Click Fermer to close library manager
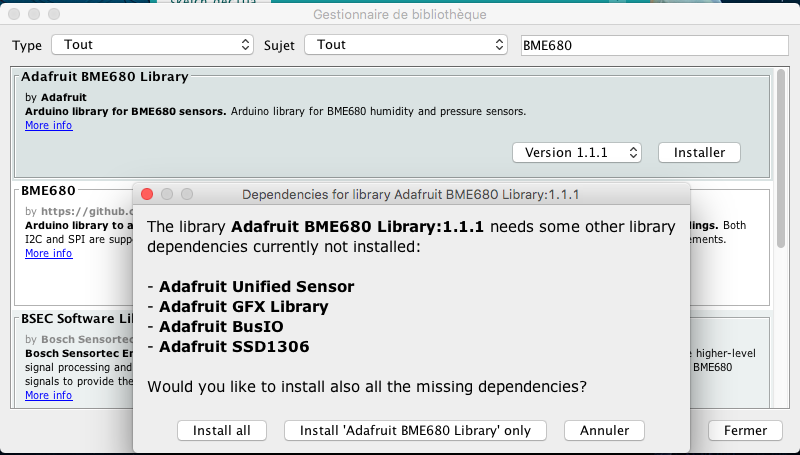 pos(745,430)
